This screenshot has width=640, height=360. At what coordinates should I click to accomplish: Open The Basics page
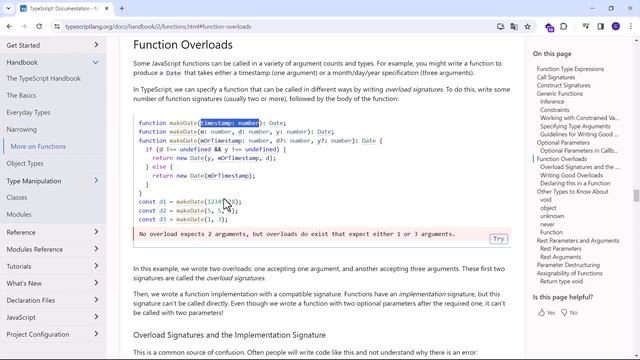[21, 96]
